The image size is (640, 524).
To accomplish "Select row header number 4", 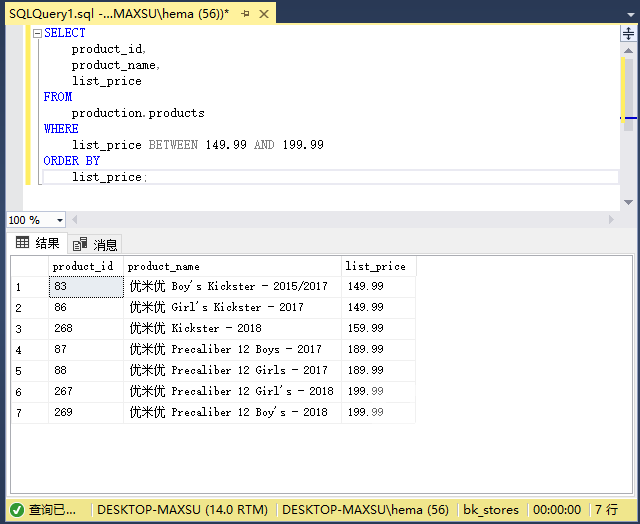I will click(30, 350).
